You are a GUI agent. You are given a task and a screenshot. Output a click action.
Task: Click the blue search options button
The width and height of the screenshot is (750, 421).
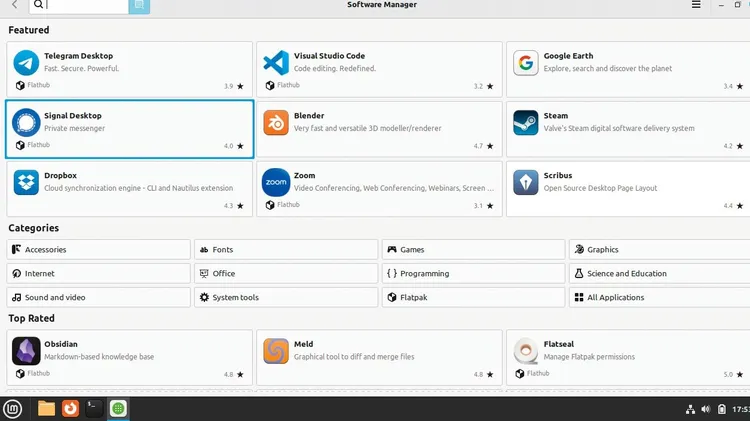(x=139, y=6)
